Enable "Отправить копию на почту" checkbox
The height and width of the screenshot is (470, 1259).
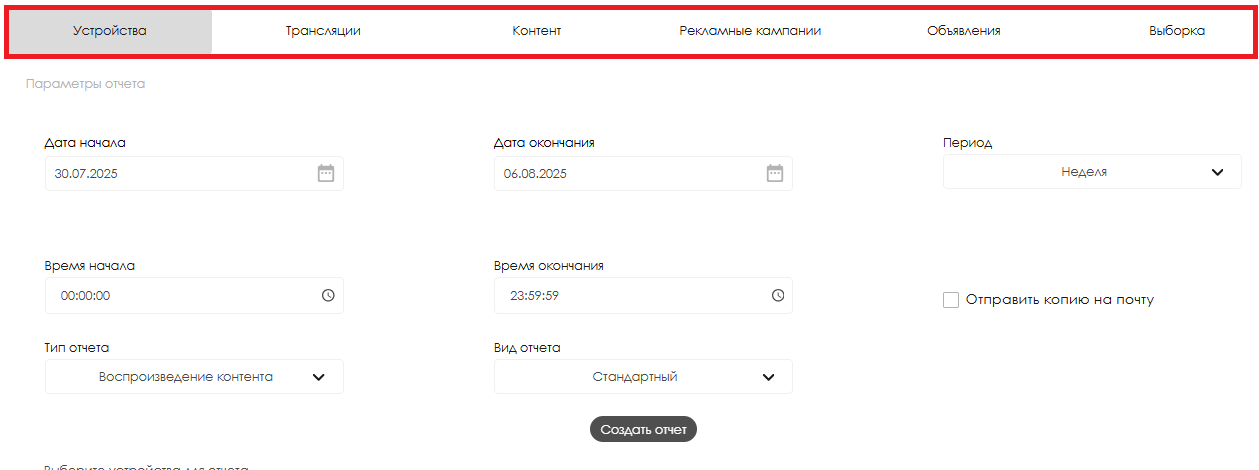pyautogui.click(x=951, y=300)
